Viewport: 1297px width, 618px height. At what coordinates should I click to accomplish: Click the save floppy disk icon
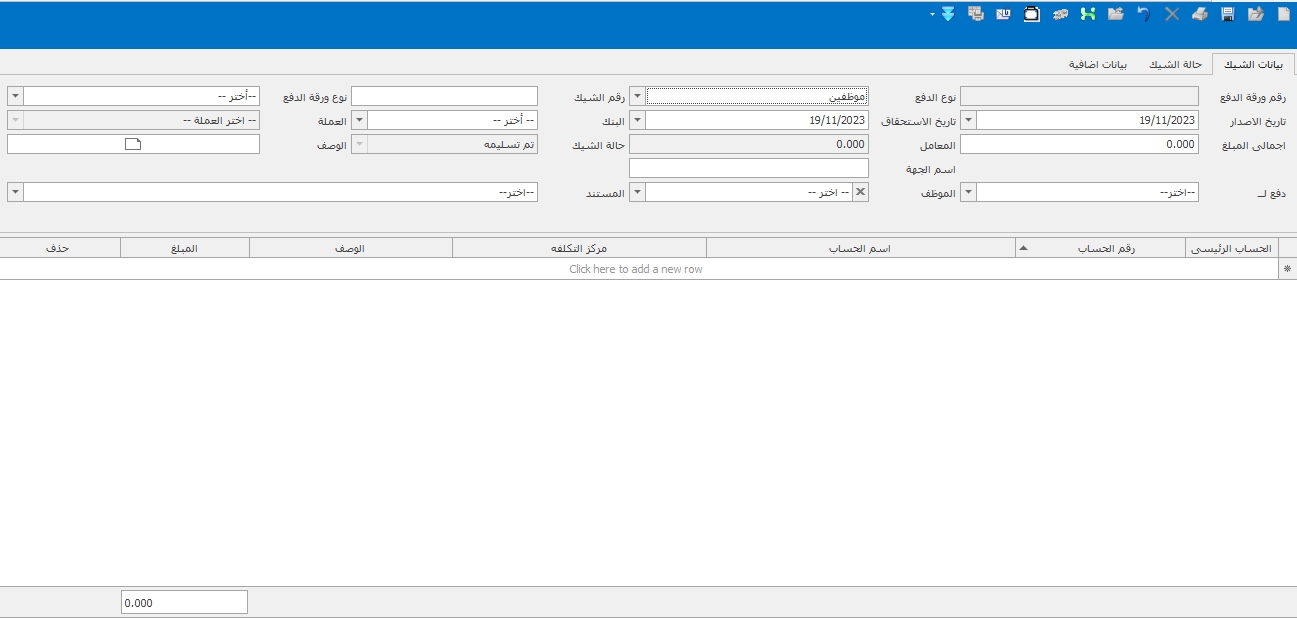(1228, 14)
